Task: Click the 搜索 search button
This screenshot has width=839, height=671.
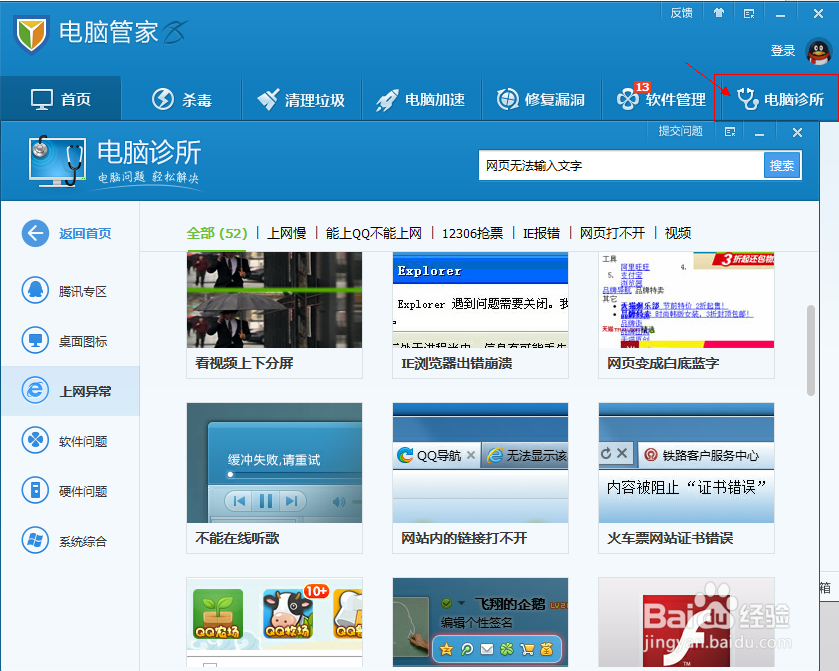Action: pos(782,165)
